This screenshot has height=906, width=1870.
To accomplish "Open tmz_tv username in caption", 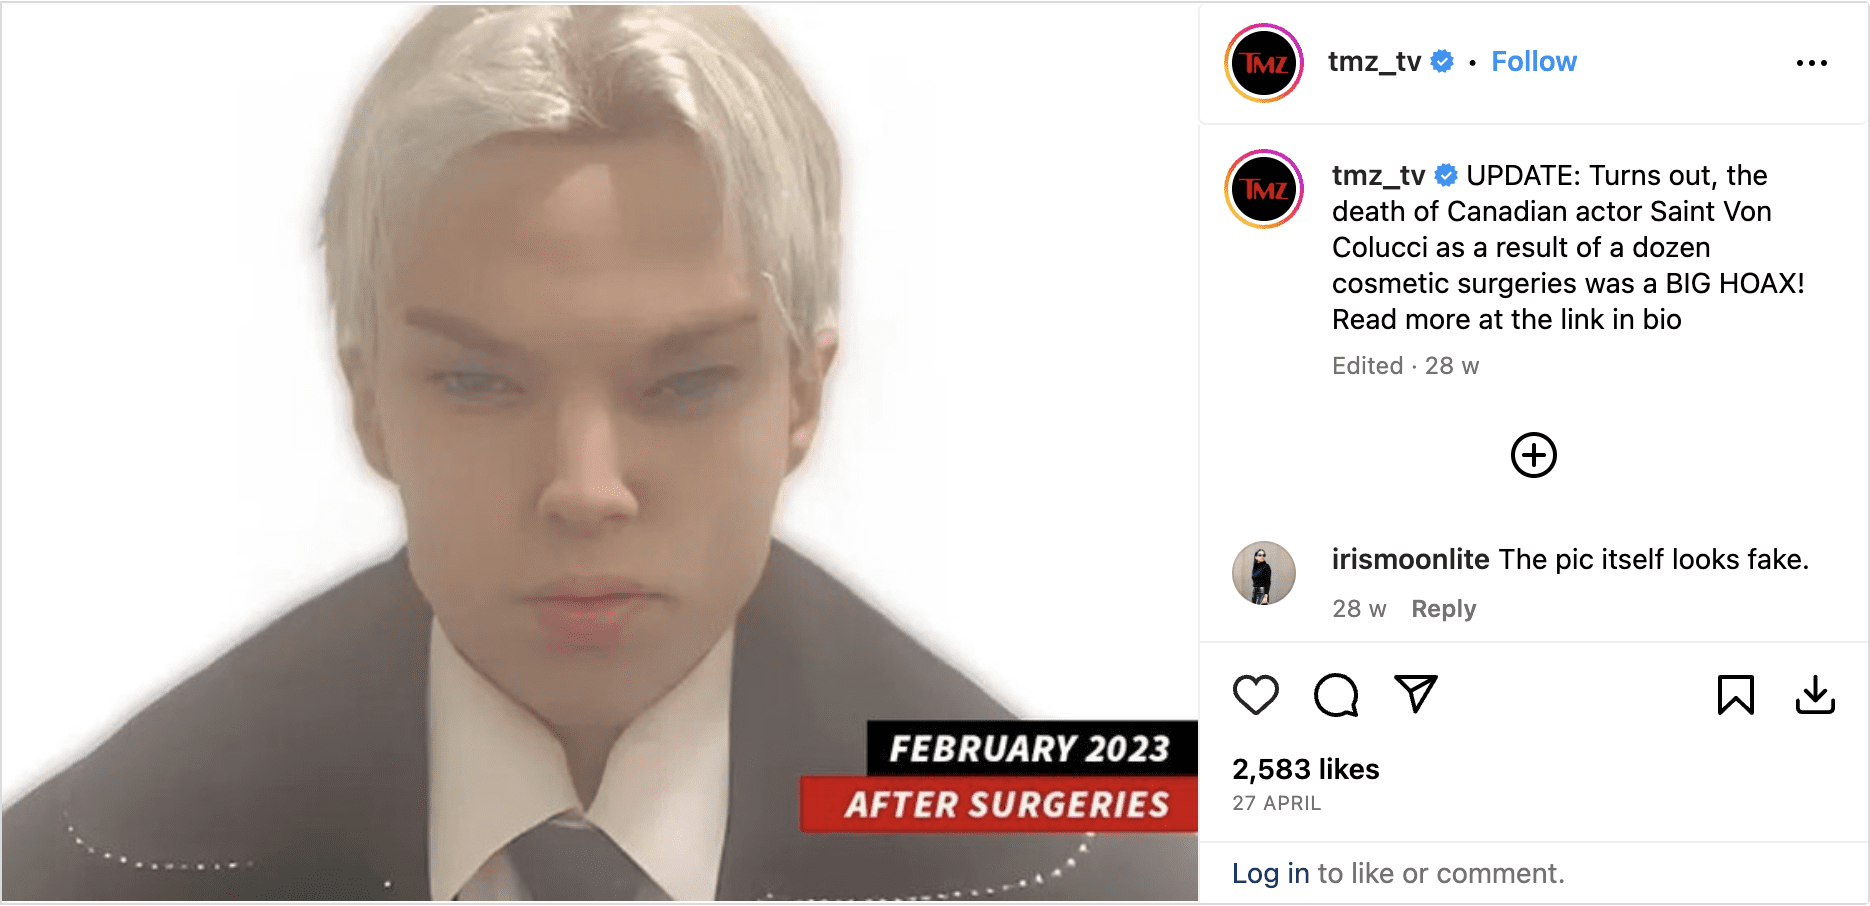I will tap(1378, 176).
